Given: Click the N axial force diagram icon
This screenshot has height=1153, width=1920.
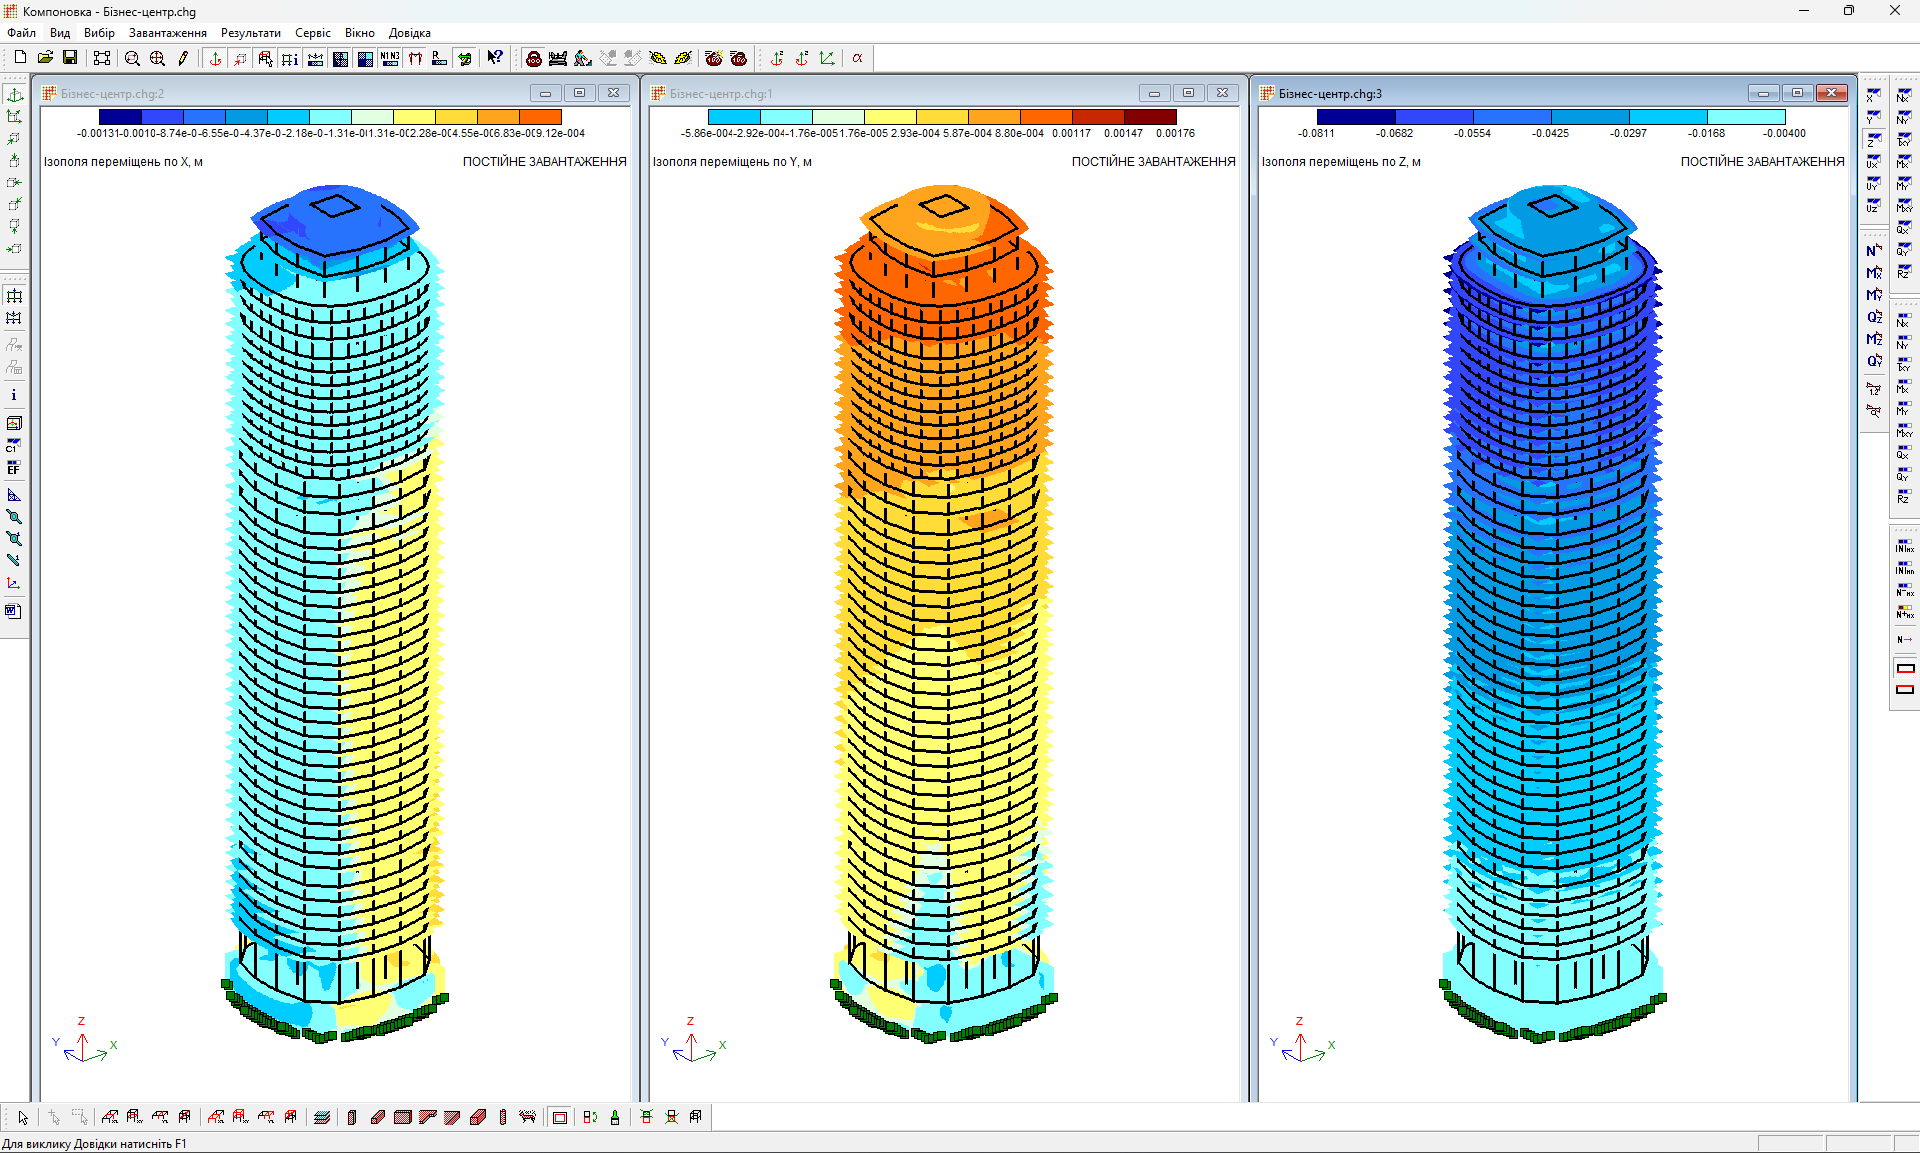Looking at the screenshot, I should 1873,251.
